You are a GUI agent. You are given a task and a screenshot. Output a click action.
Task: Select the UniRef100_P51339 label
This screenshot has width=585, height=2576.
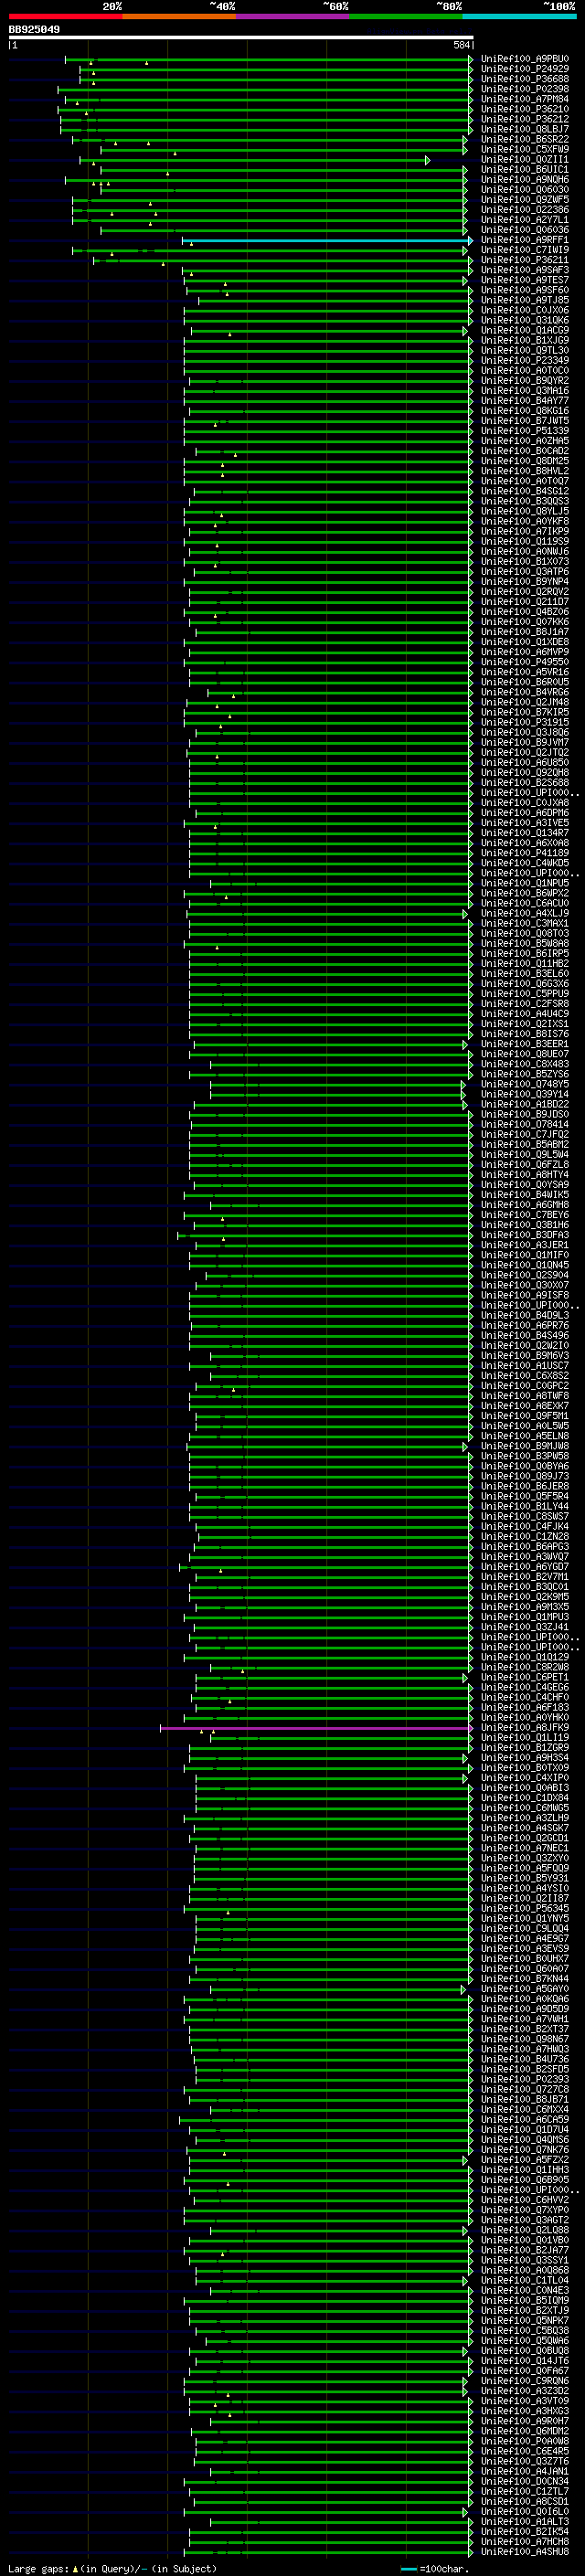524,430
